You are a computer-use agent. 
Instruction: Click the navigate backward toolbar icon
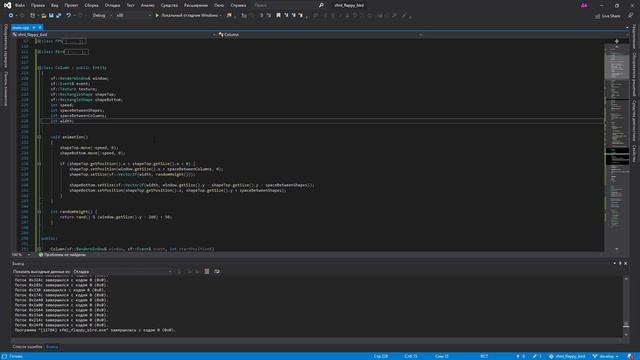[x=11, y=16]
